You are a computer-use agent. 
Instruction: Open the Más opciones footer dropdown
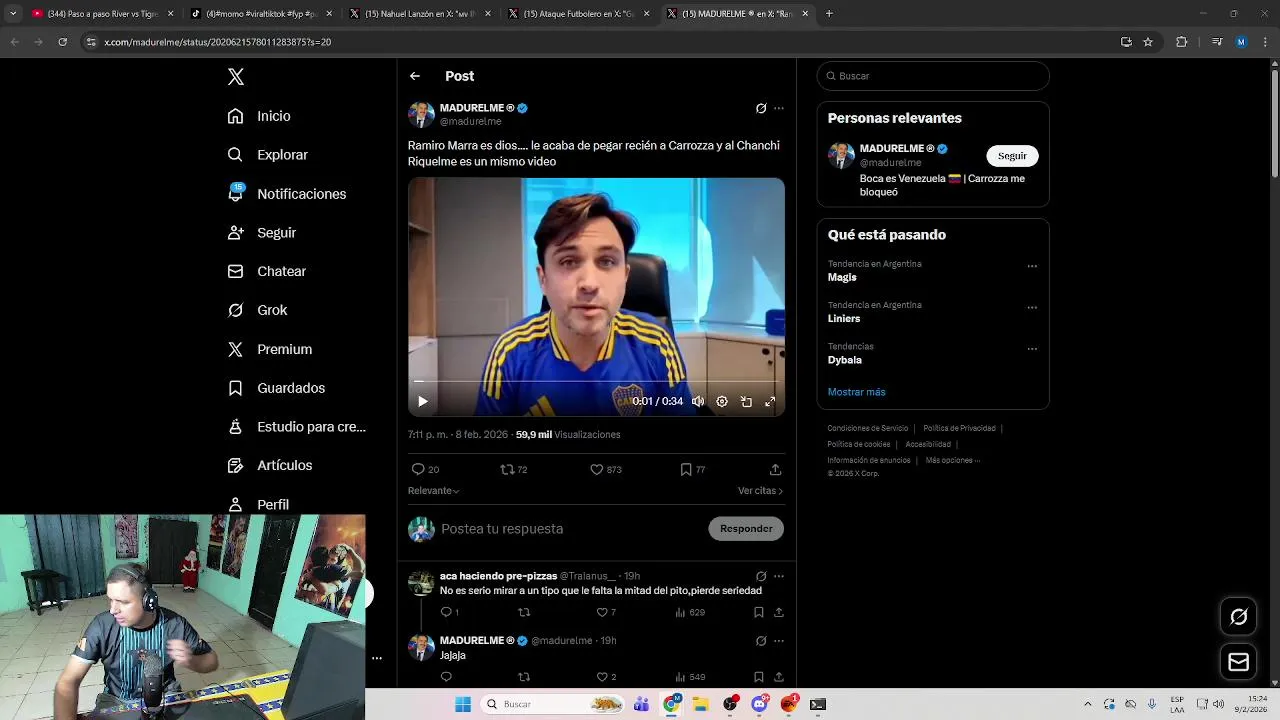tap(952, 460)
